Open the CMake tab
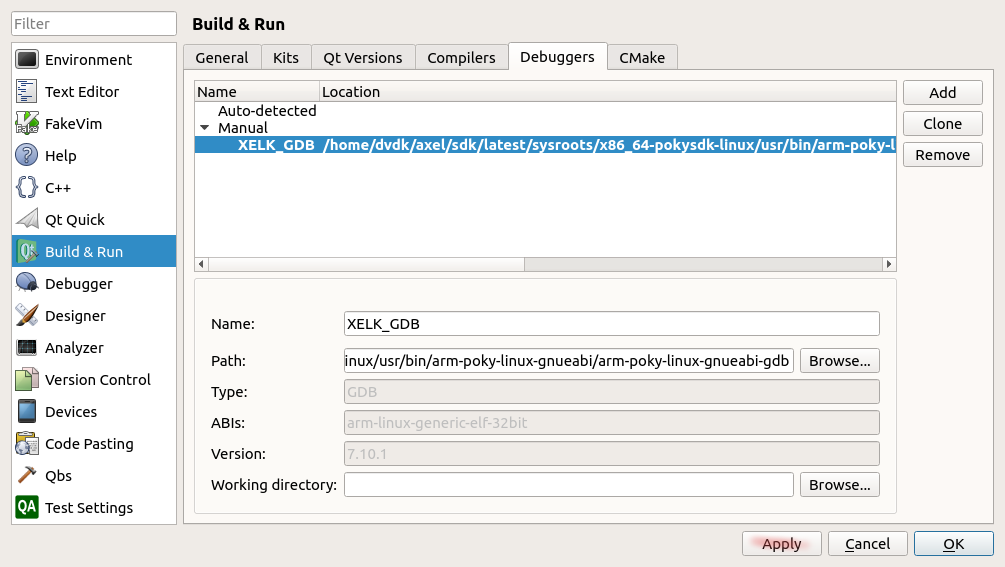 pyautogui.click(x=642, y=58)
